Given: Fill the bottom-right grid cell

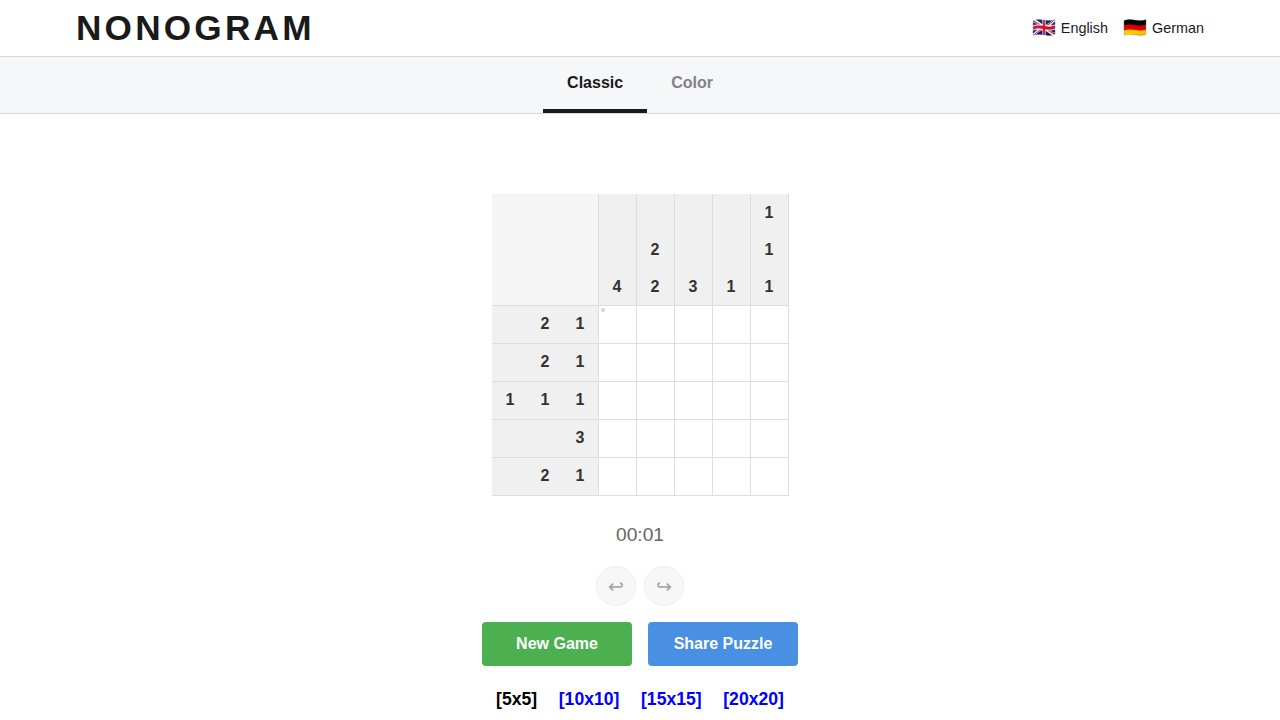Looking at the screenshot, I should tap(769, 477).
